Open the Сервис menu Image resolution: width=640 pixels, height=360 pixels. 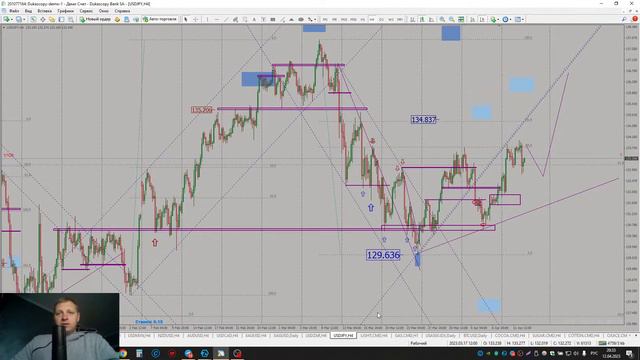click(86, 11)
